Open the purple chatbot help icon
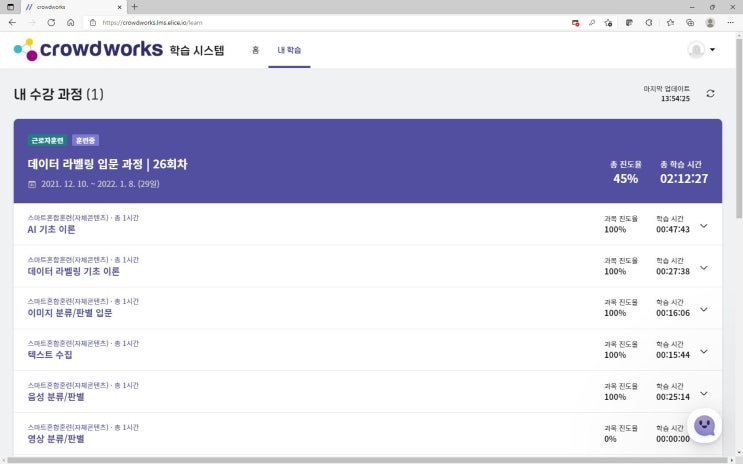743x464 pixels. tap(704, 425)
